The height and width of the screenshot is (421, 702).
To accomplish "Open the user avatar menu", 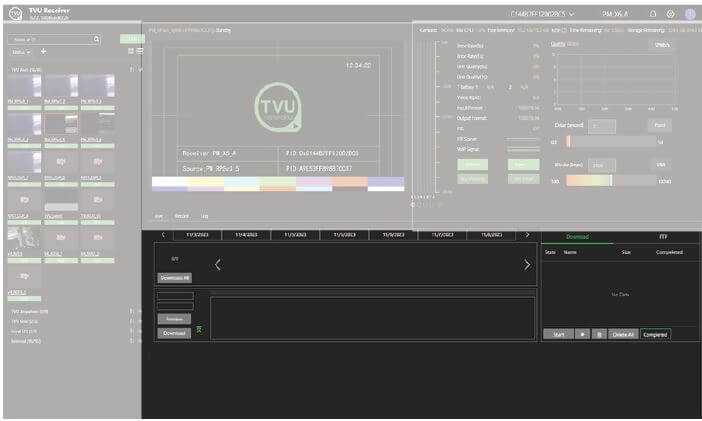I will pos(690,14).
